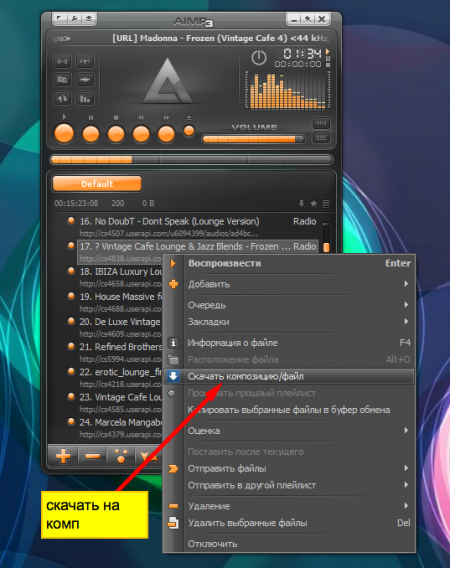Choose Скачать композицию/файл
Viewport: 450px width, 568px height.
point(289,376)
